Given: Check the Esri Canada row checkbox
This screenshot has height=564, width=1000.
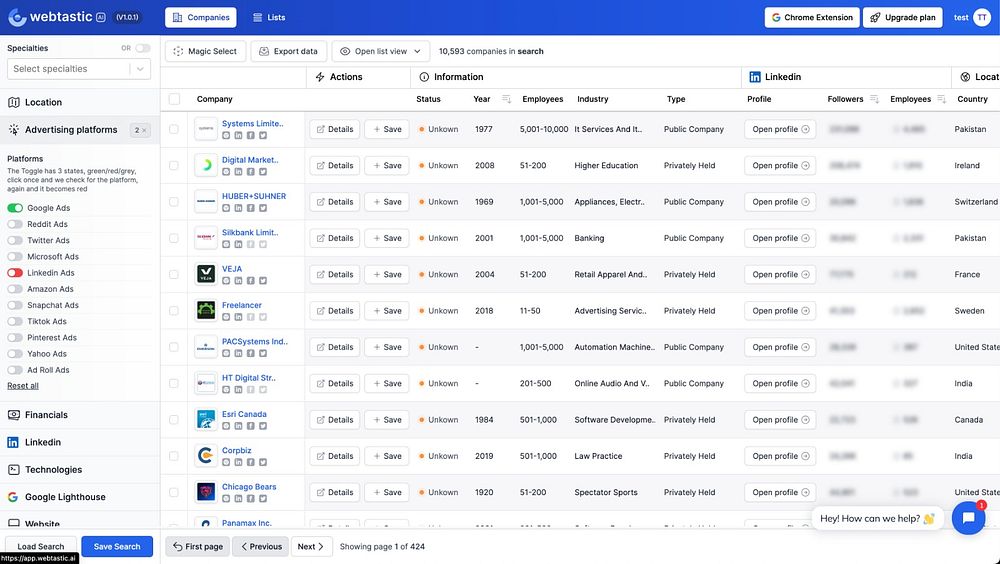Looking at the screenshot, I should [x=173, y=420].
